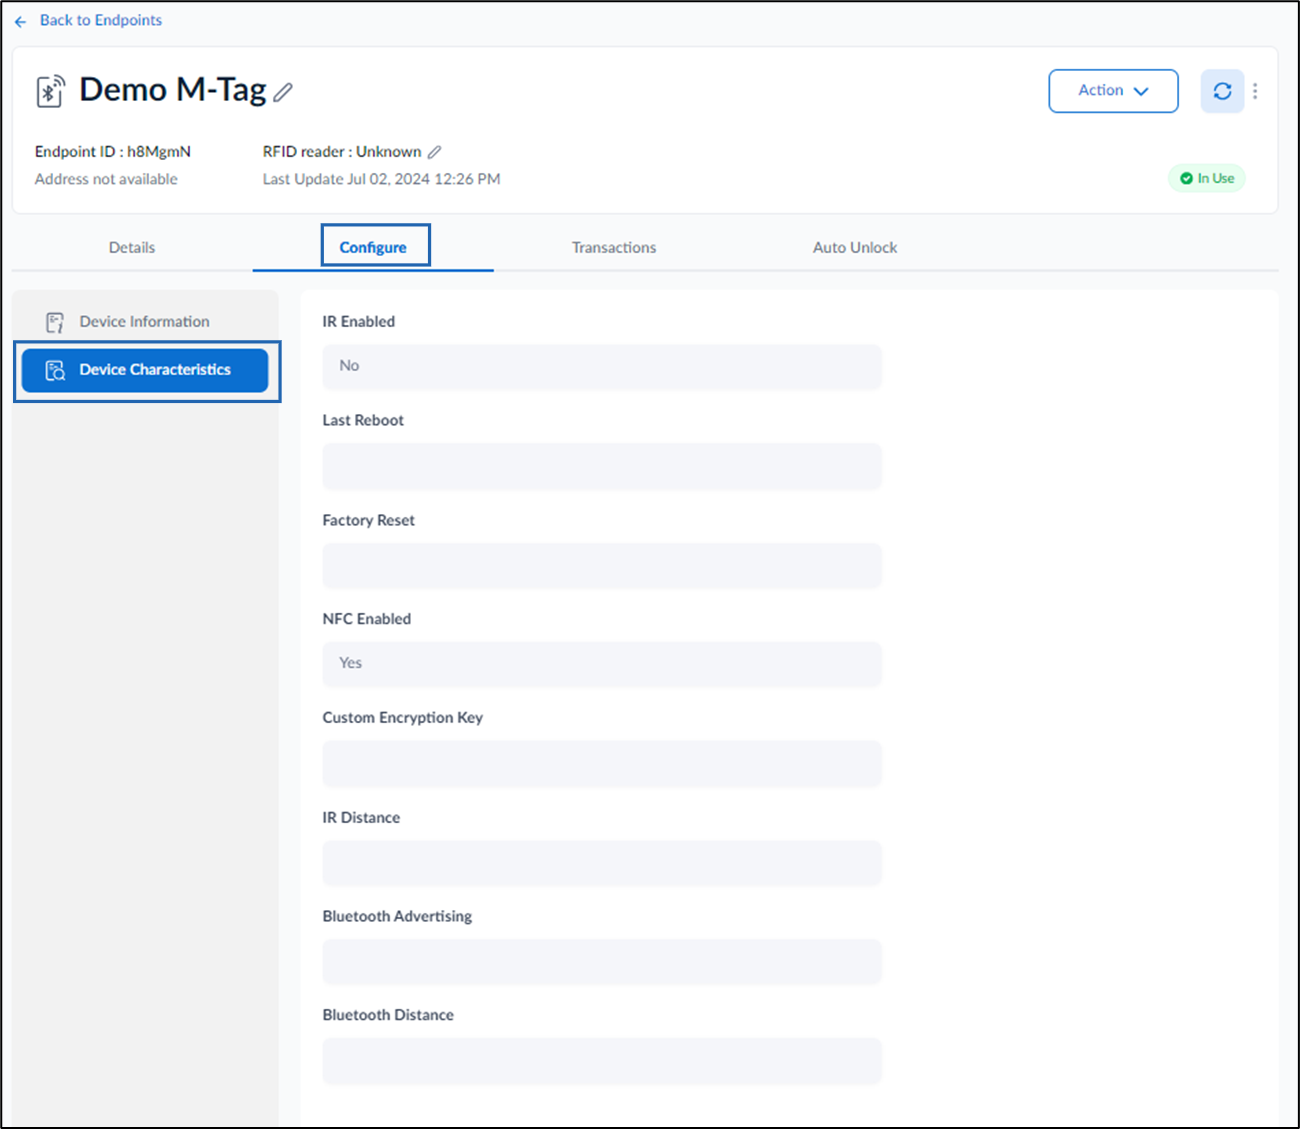
Task: Click the Endpoint ID : h8MgmN text
Action: tap(113, 152)
